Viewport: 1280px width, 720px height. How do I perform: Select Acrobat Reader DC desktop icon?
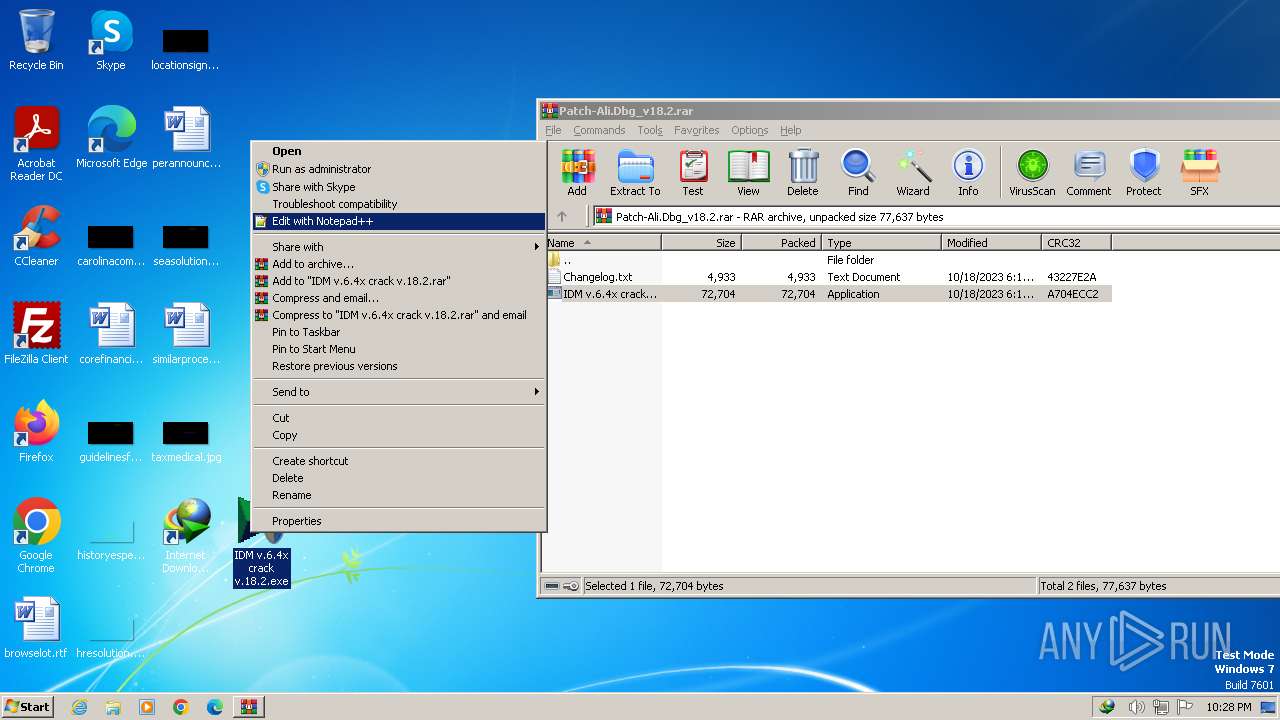[36, 143]
